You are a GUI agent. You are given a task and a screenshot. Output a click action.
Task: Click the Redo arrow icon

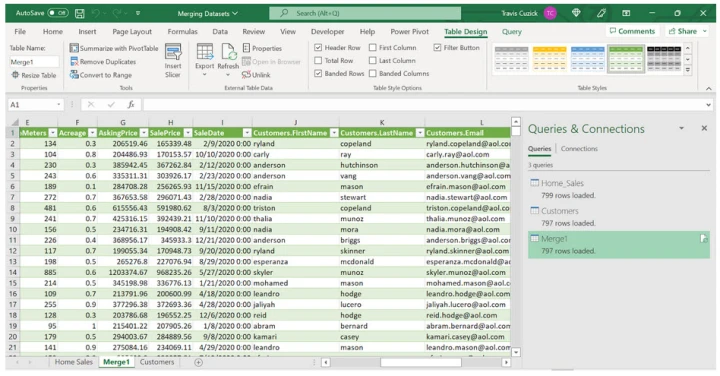117,13
